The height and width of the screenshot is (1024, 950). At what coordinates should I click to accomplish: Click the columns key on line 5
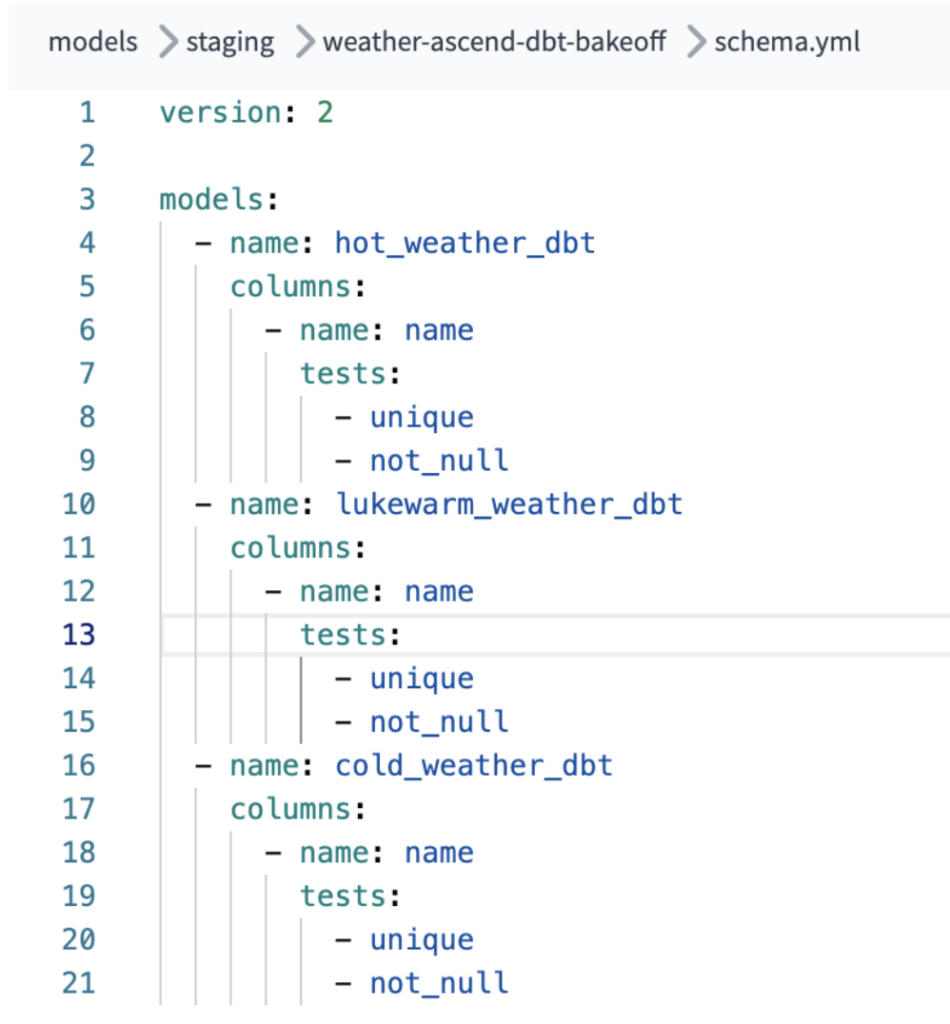(290, 286)
